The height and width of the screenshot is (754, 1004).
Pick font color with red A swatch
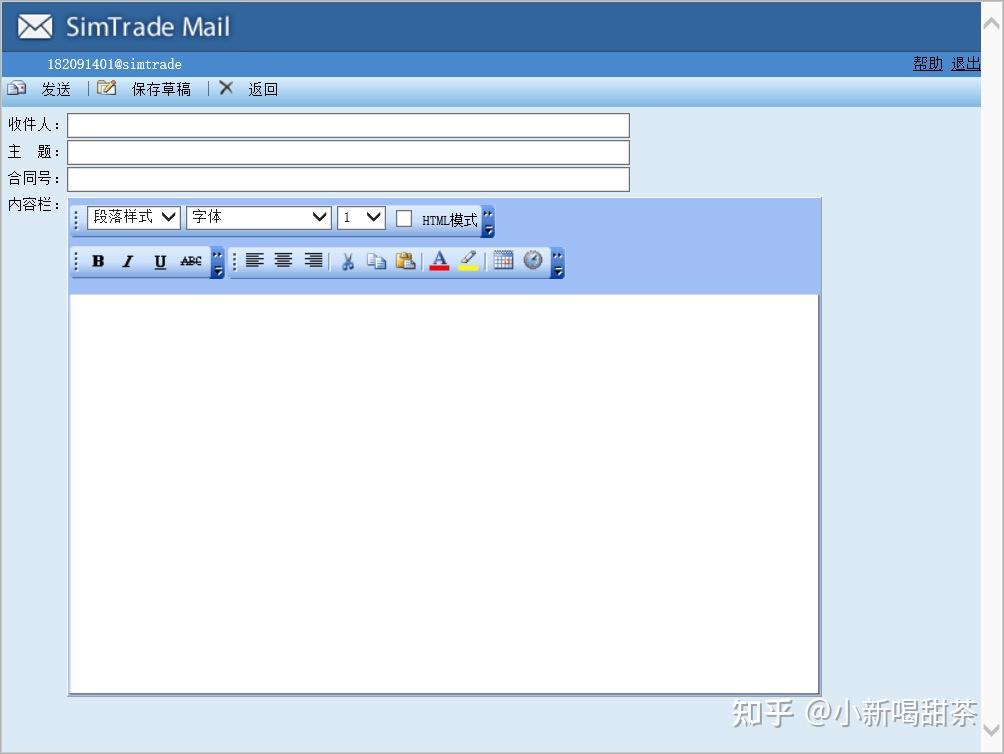(439, 261)
